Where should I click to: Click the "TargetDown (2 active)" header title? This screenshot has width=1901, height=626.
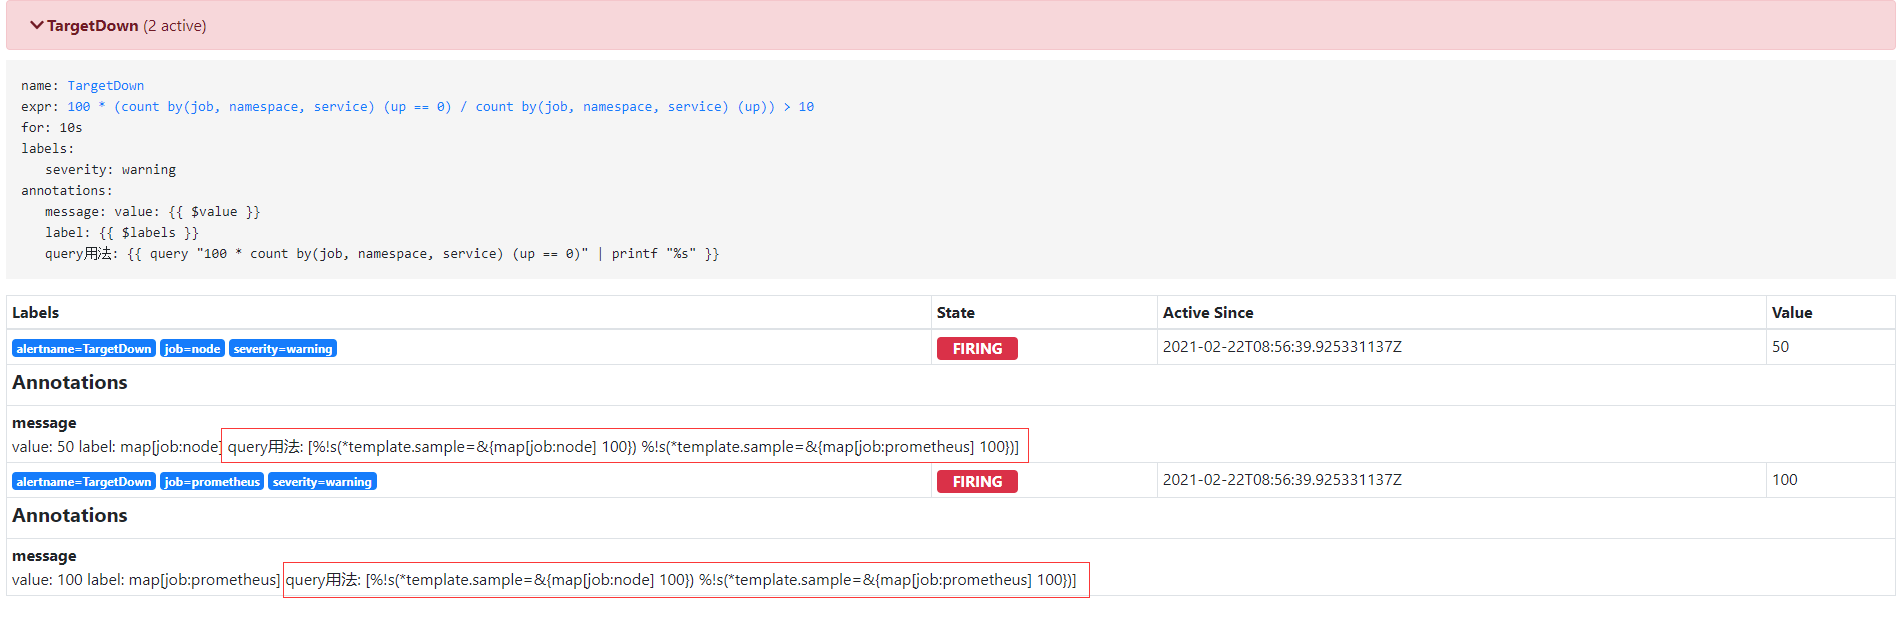[126, 26]
